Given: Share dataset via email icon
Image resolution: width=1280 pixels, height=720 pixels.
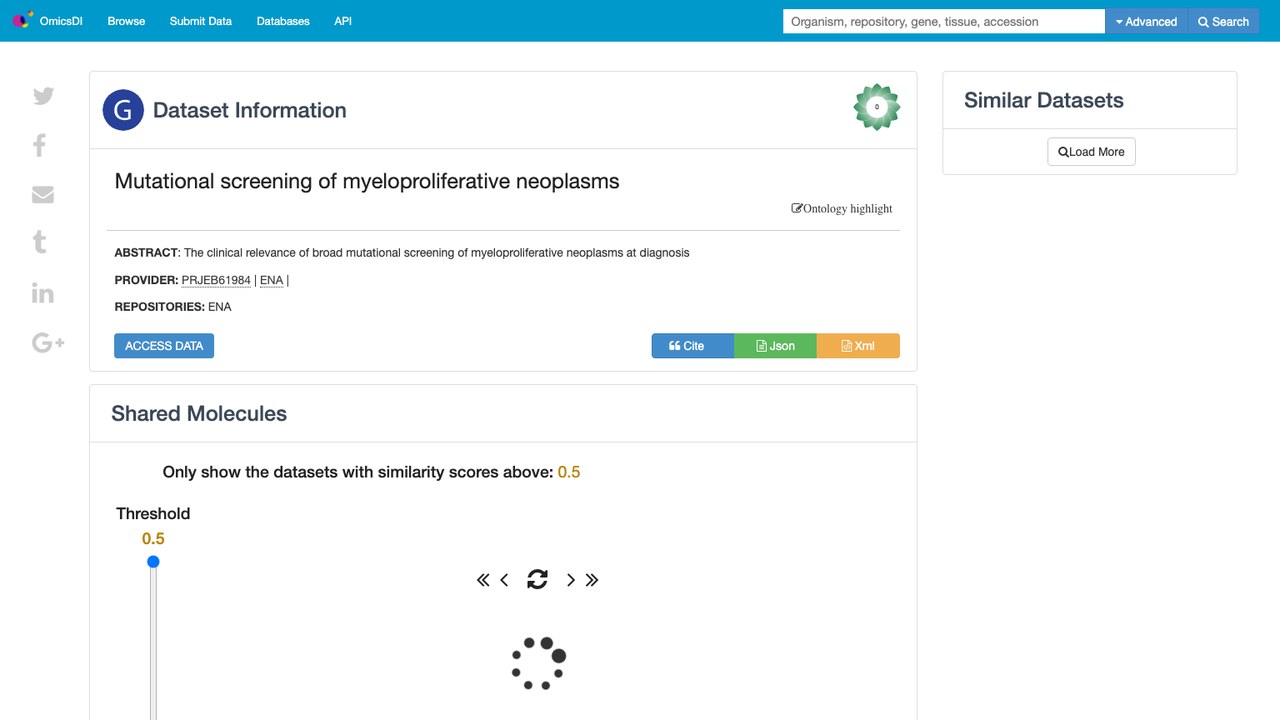Looking at the screenshot, I should (43, 195).
